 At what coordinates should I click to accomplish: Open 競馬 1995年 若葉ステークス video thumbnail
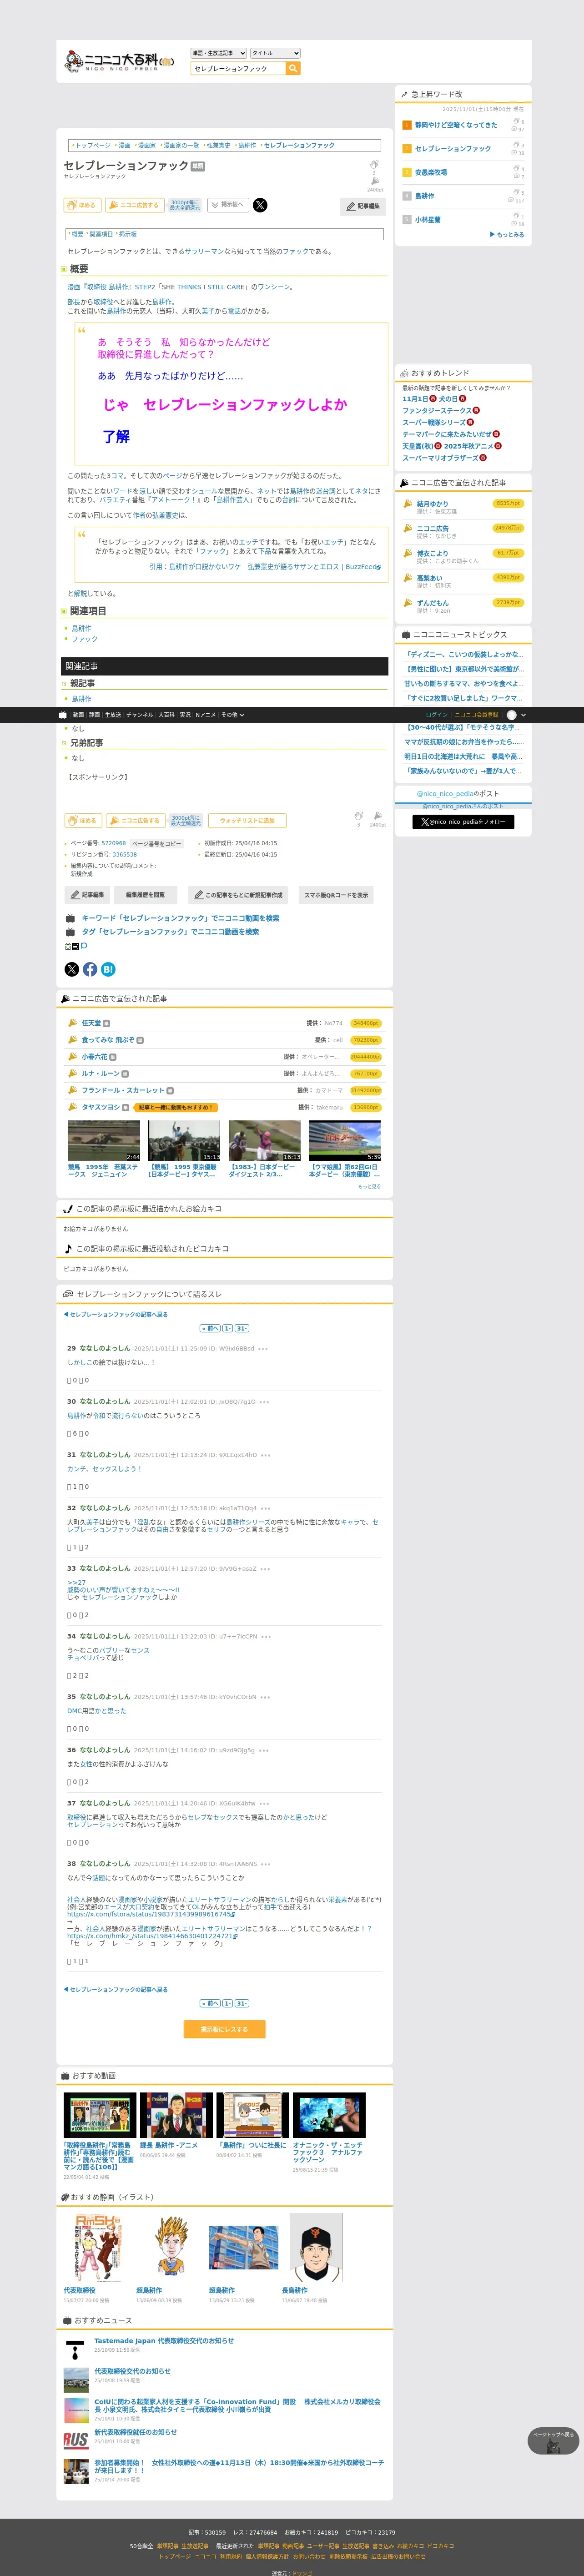pyautogui.click(x=104, y=1141)
